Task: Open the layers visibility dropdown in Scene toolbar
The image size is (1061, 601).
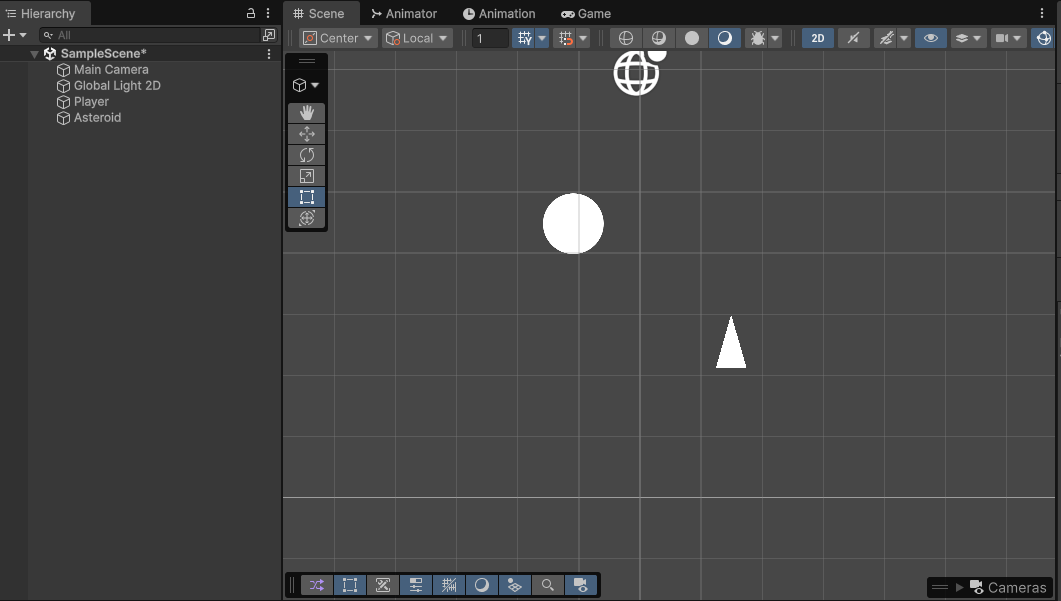Action: pos(968,38)
